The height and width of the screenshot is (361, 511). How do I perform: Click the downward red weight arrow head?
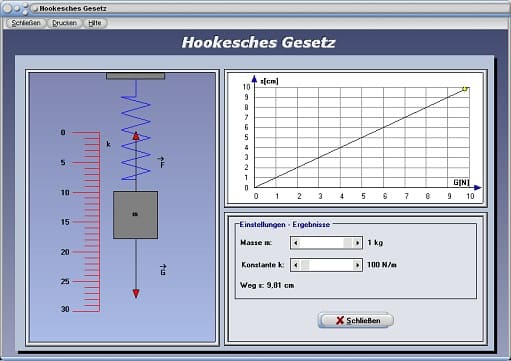click(136, 293)
